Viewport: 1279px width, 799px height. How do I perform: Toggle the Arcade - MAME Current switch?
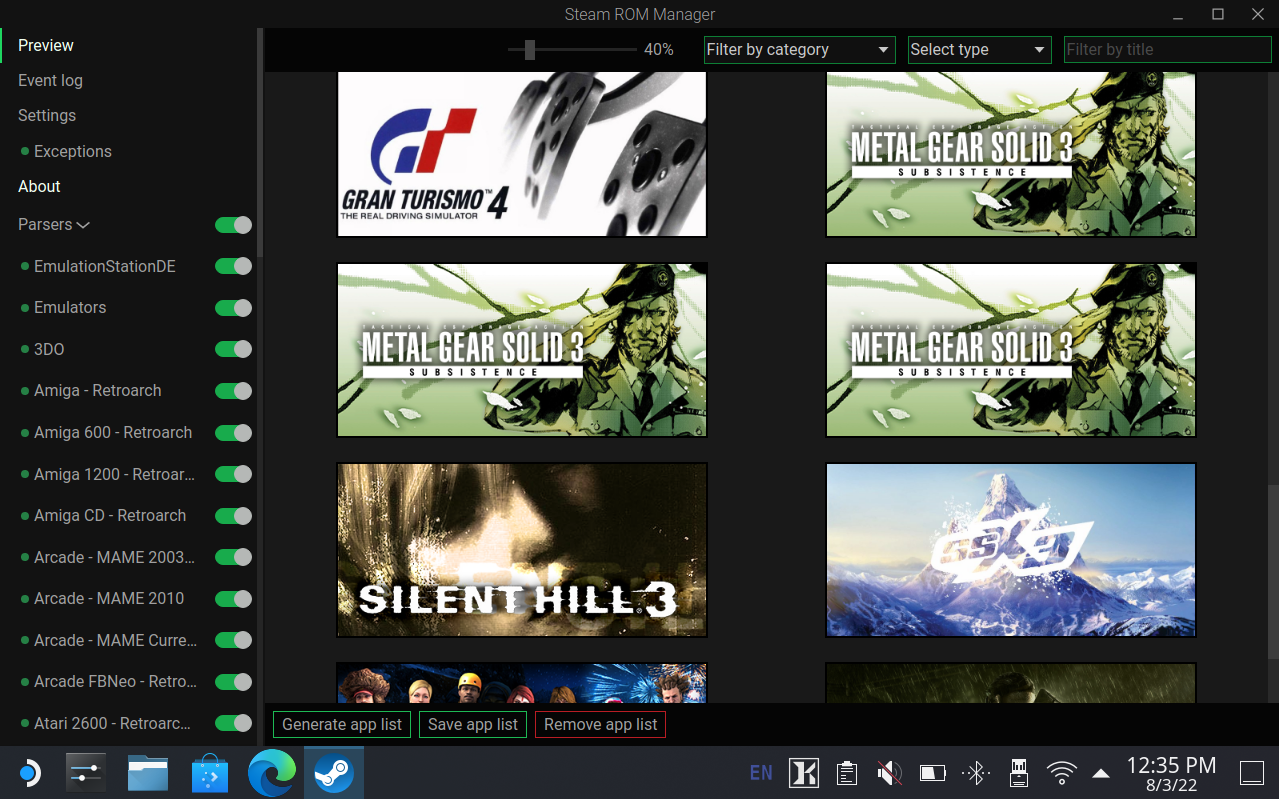tap(233, 640)
